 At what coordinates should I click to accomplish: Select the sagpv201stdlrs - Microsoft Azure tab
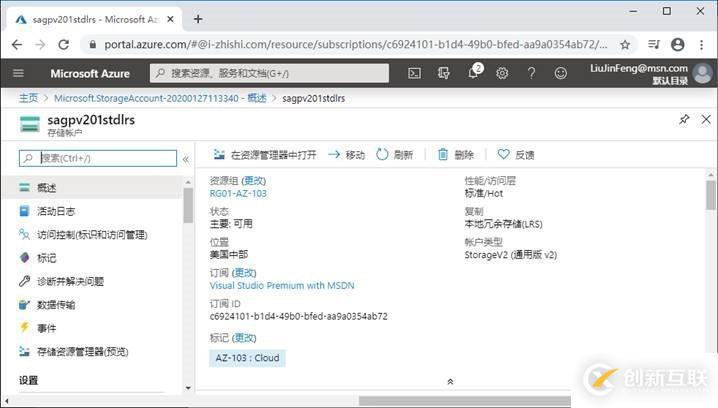click(x=94, y=19)
